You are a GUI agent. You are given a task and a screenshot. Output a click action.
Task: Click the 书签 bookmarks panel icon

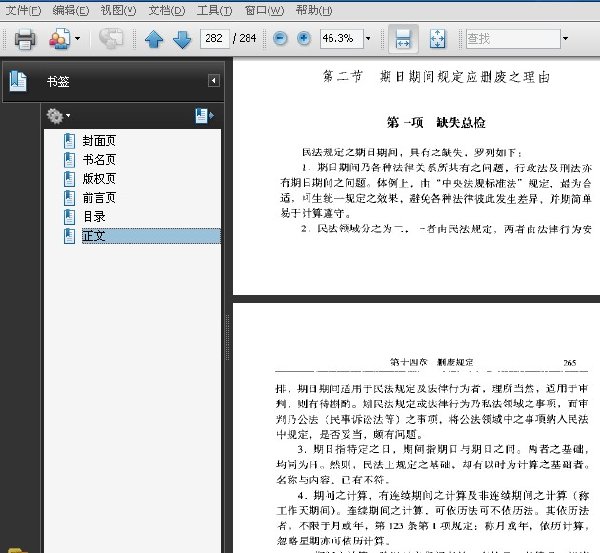(x=18, y=81)
